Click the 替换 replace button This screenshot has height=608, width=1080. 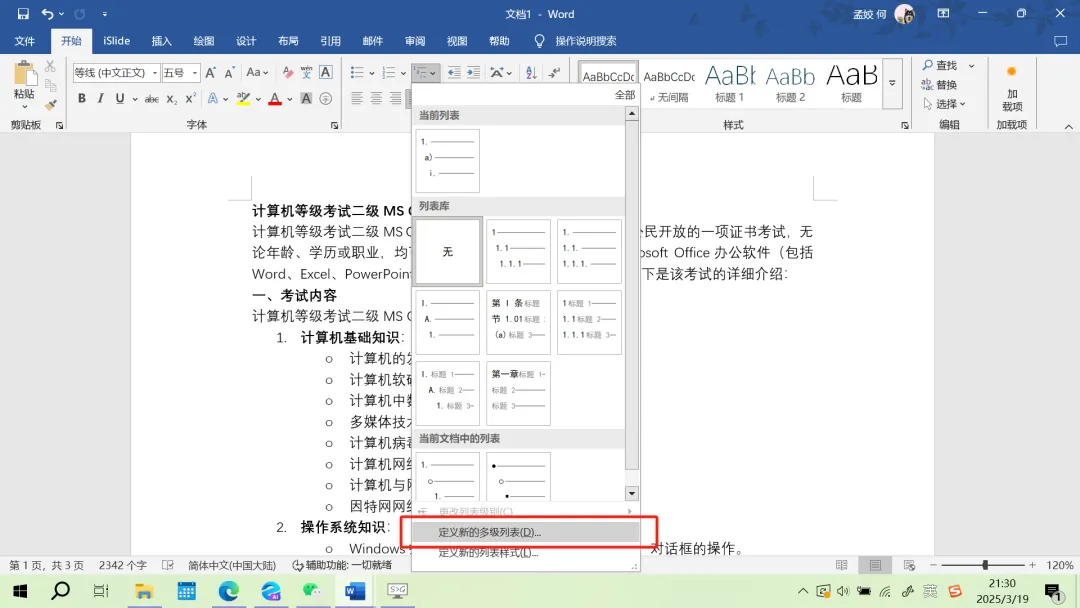point(939,85)
